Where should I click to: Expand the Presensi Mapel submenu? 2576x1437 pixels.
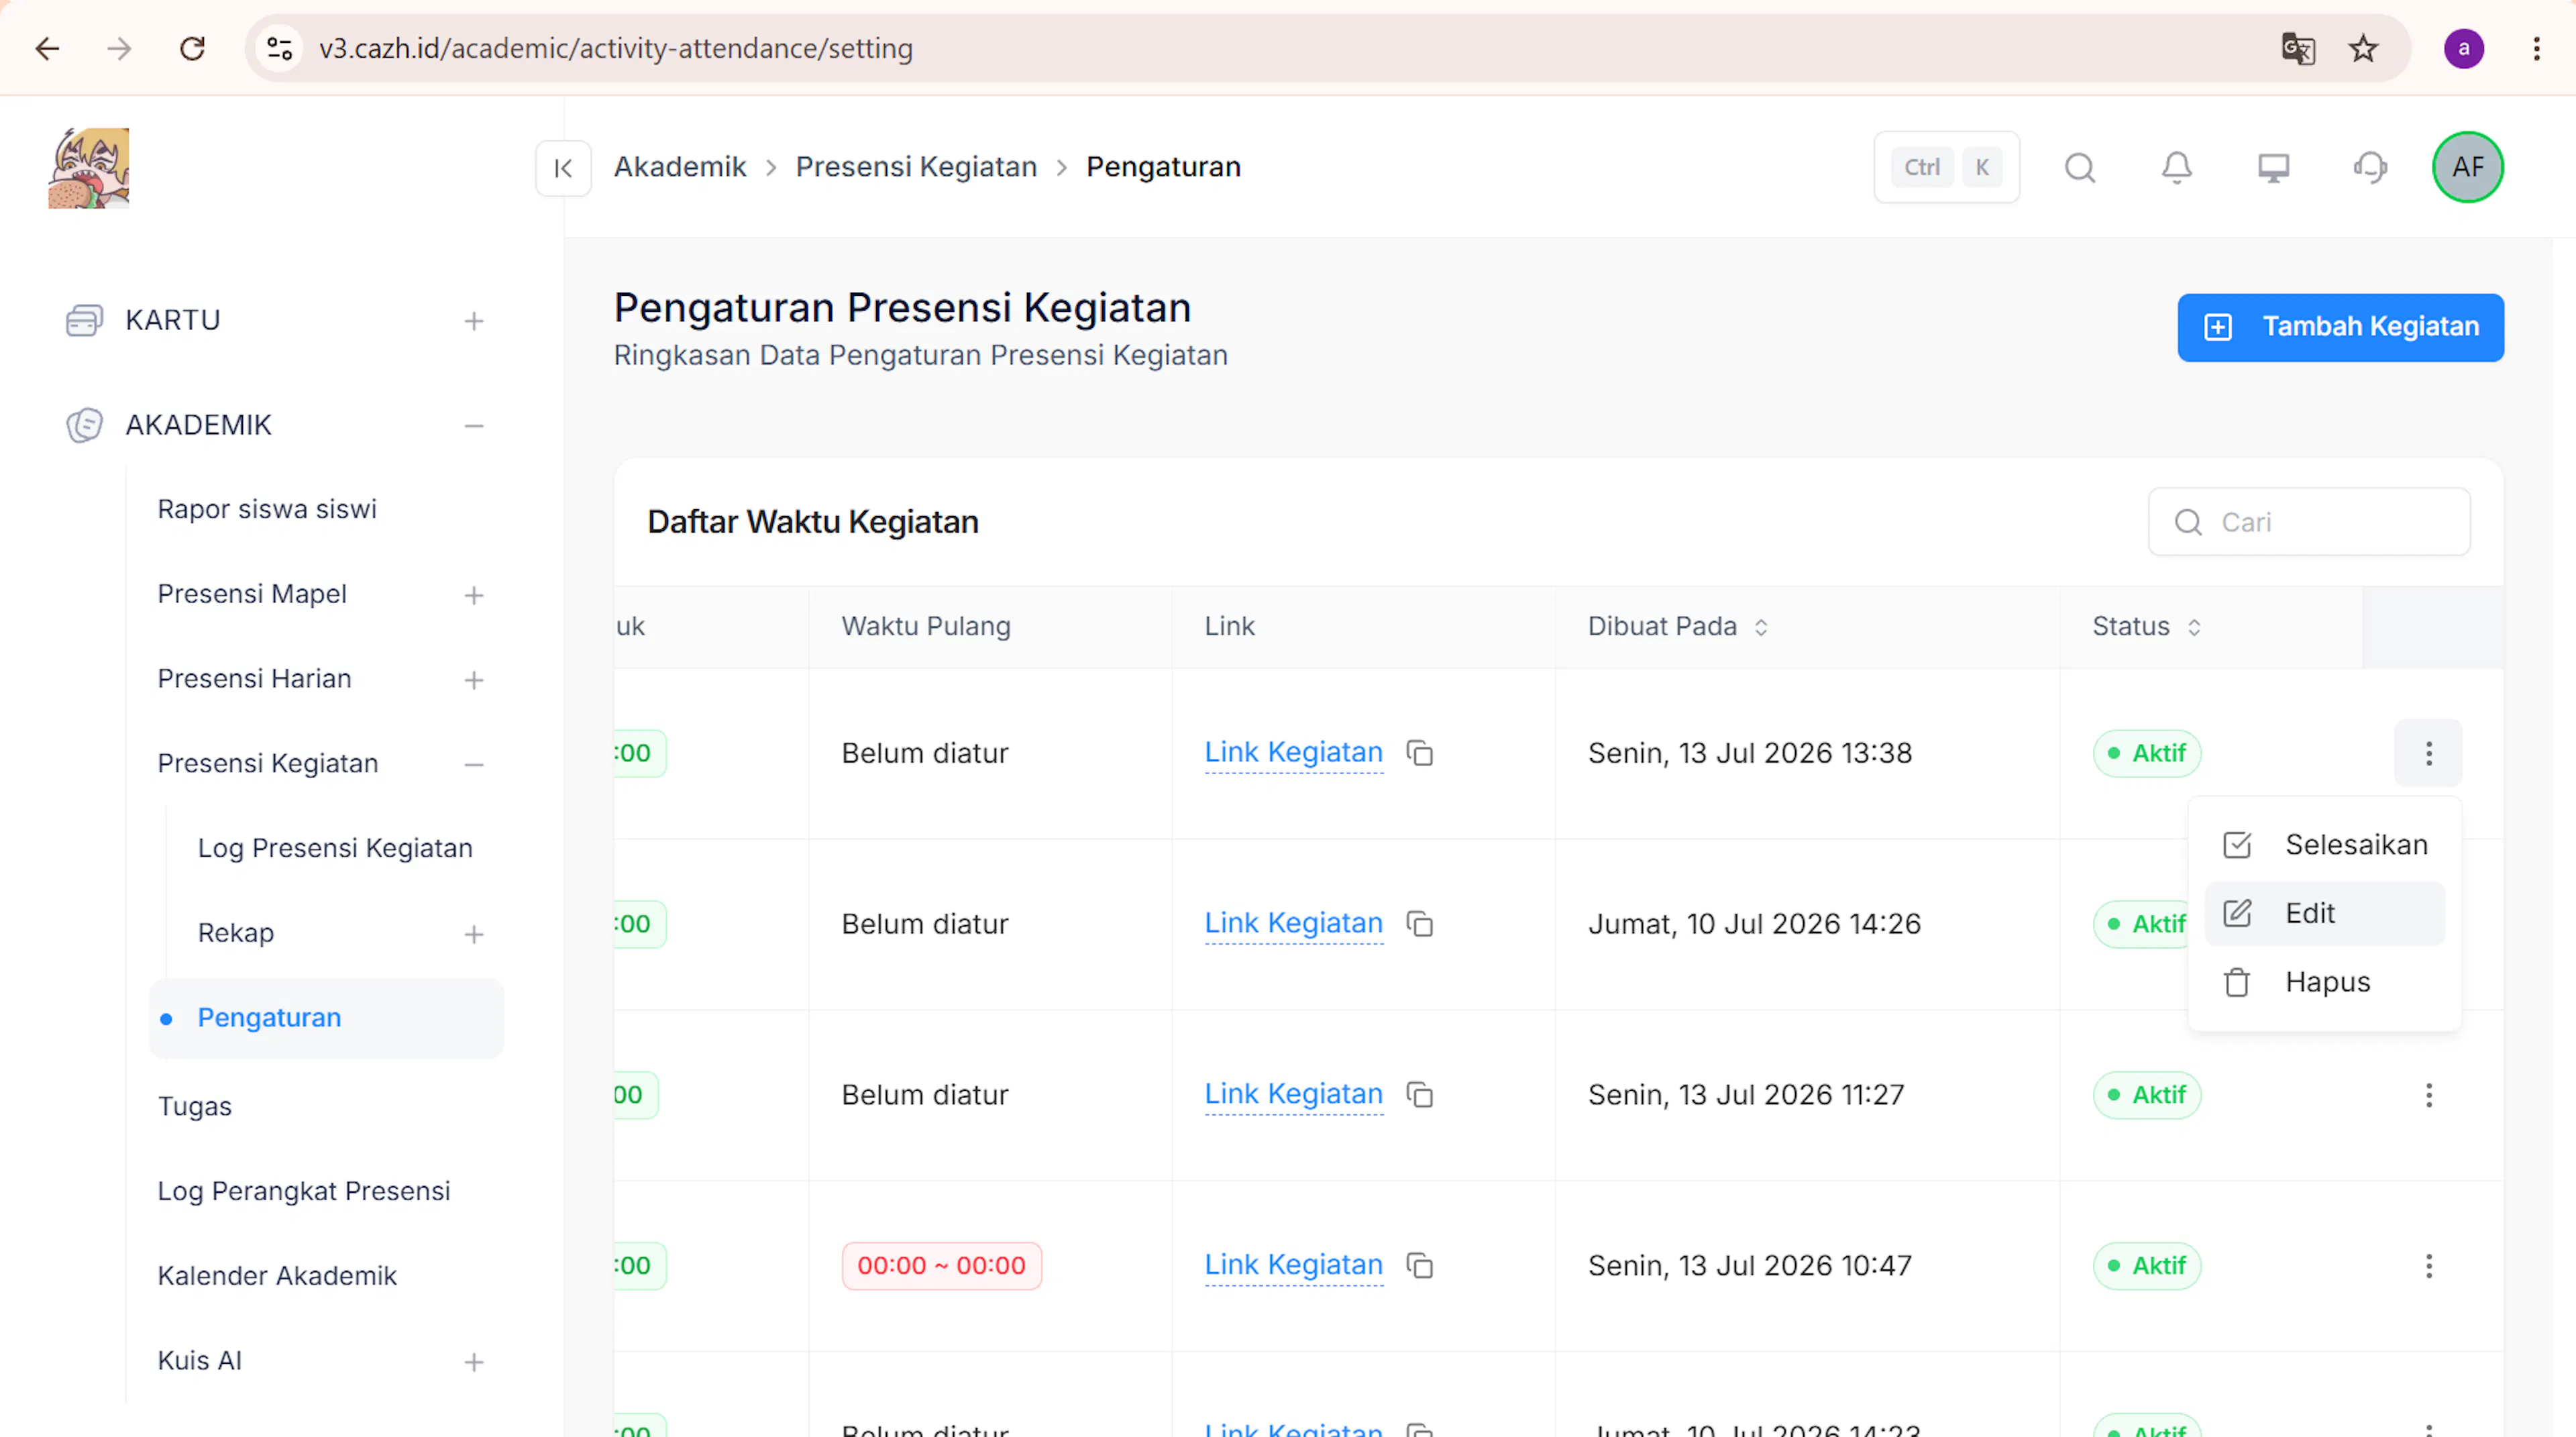[x=474, y=595]
